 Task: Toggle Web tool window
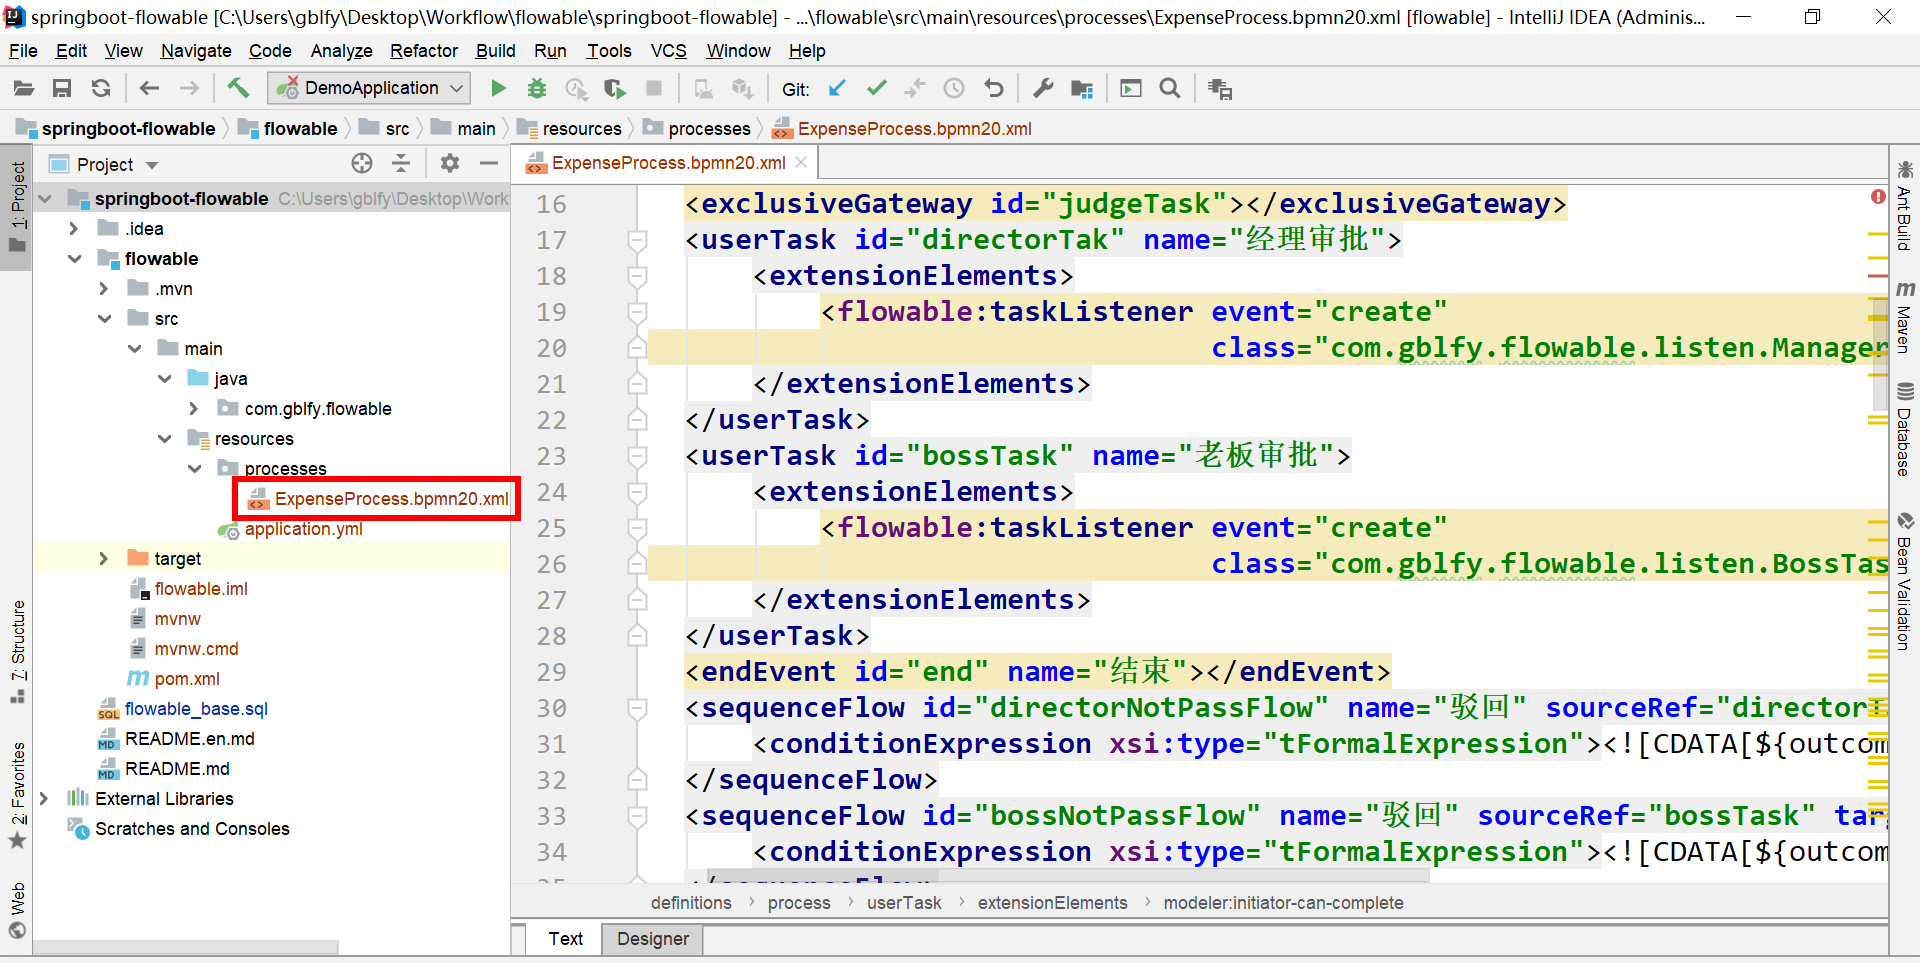tap(18, 910)
